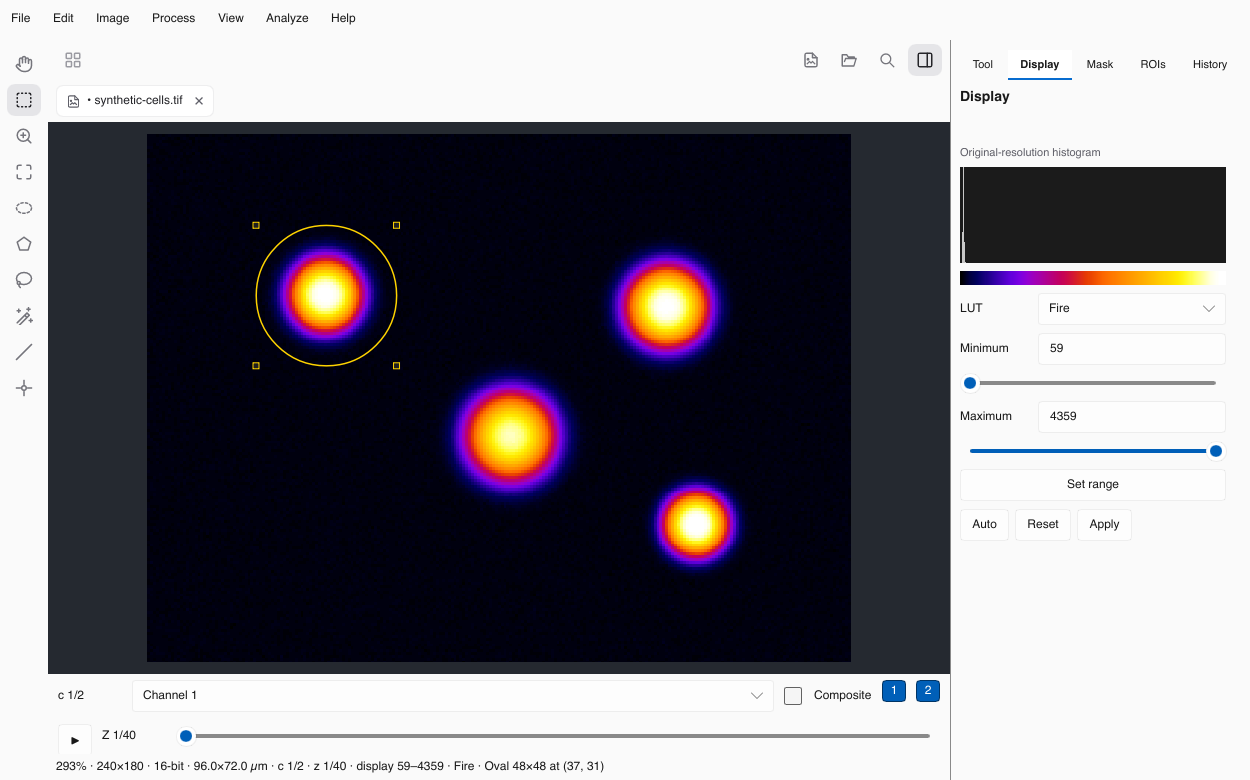Click the Fire LUT color gradient bar
1250x780 pixels.
1093,278
